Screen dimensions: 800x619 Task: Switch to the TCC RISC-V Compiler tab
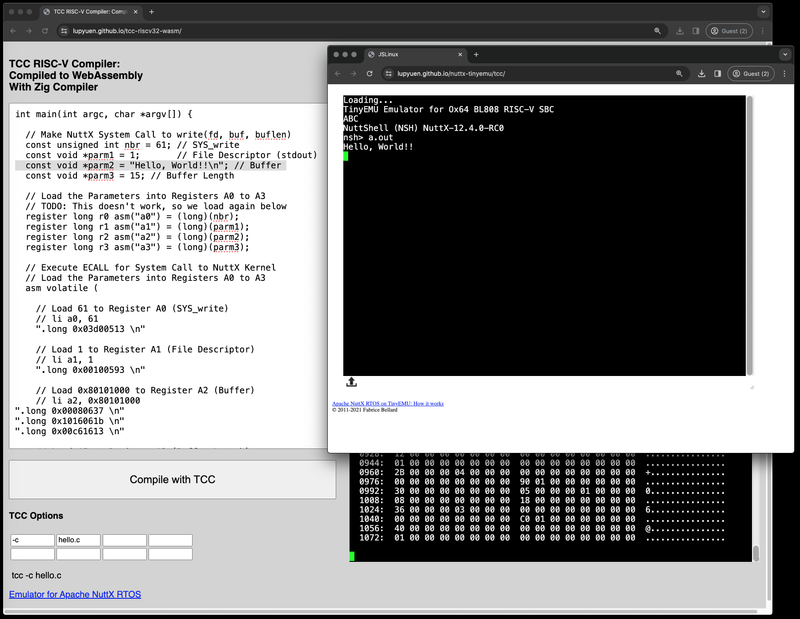tap(90, 12)
